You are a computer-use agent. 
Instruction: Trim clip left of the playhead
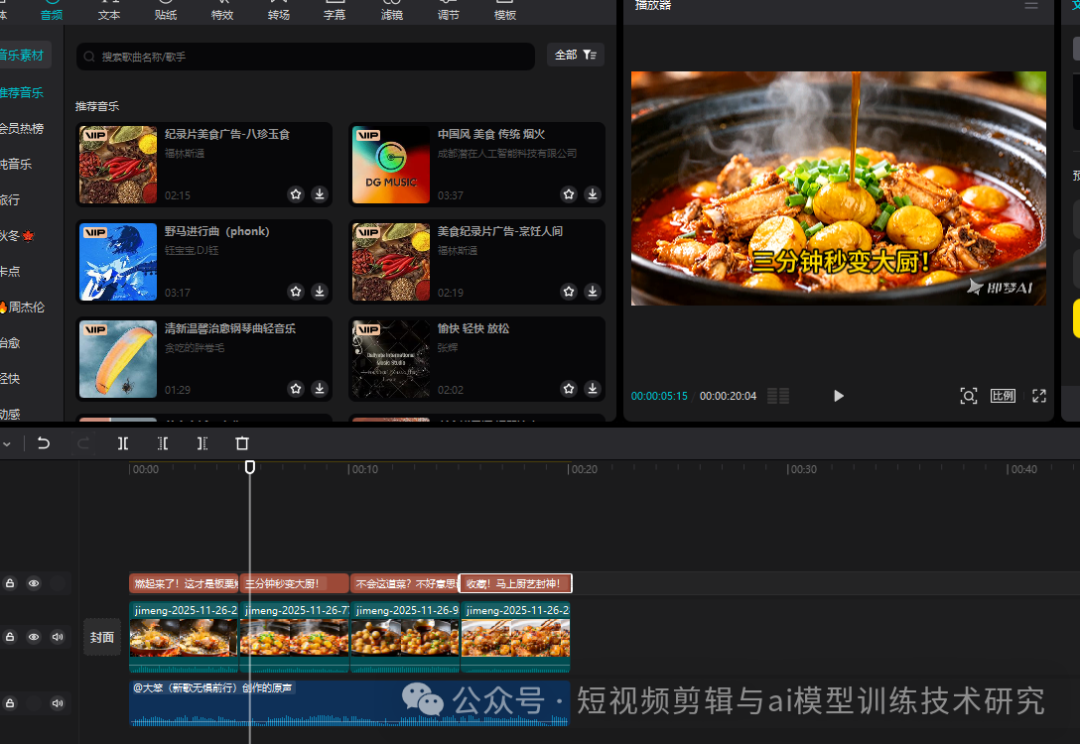pyautogui.click(x=163, y=443)
